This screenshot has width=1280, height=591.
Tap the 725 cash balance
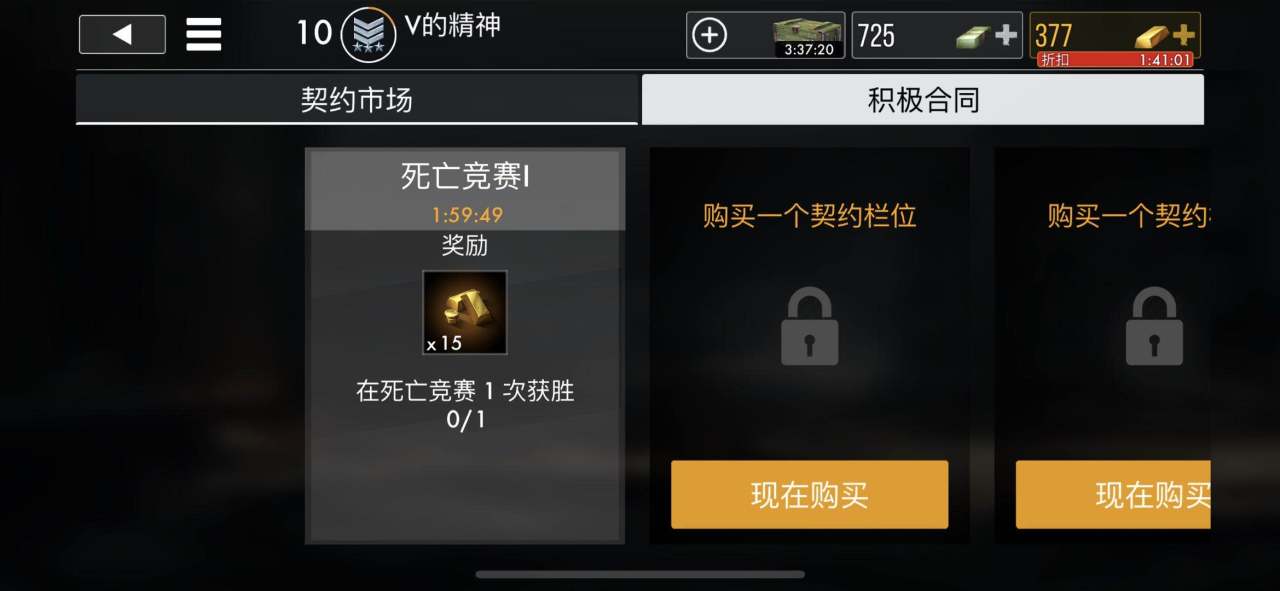877,36
